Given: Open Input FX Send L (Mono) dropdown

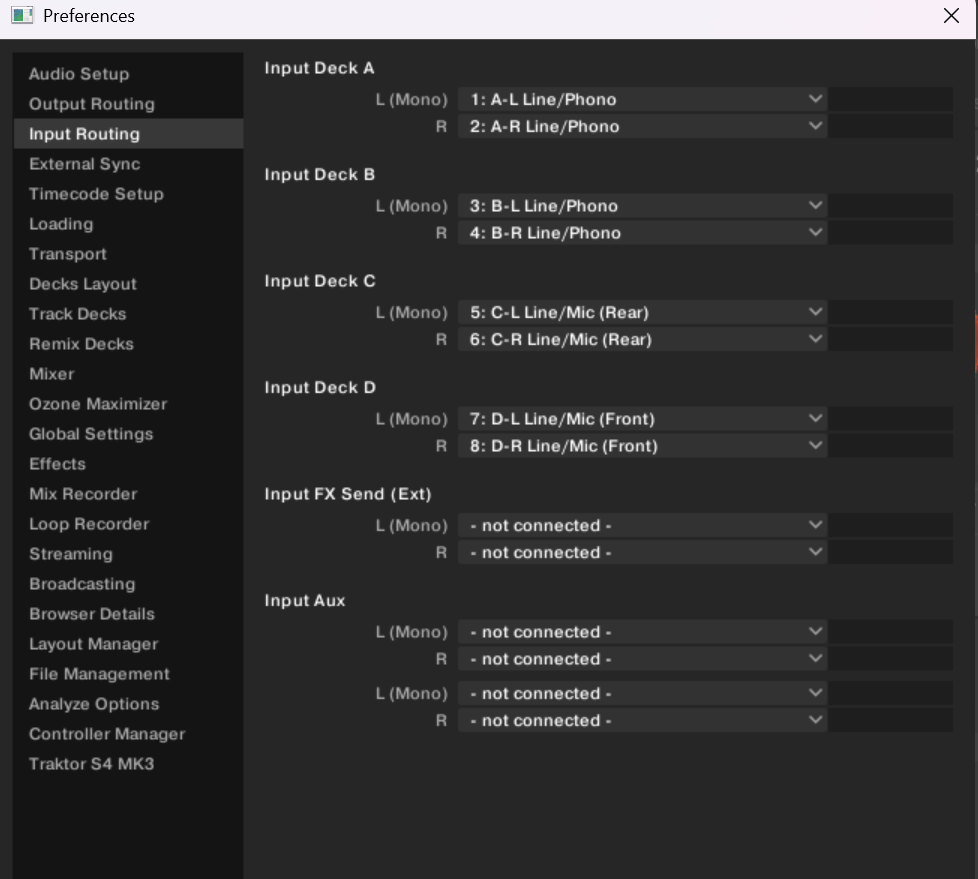Looking at the screenshot, I should pyautogui.click(x=642, y=525).
